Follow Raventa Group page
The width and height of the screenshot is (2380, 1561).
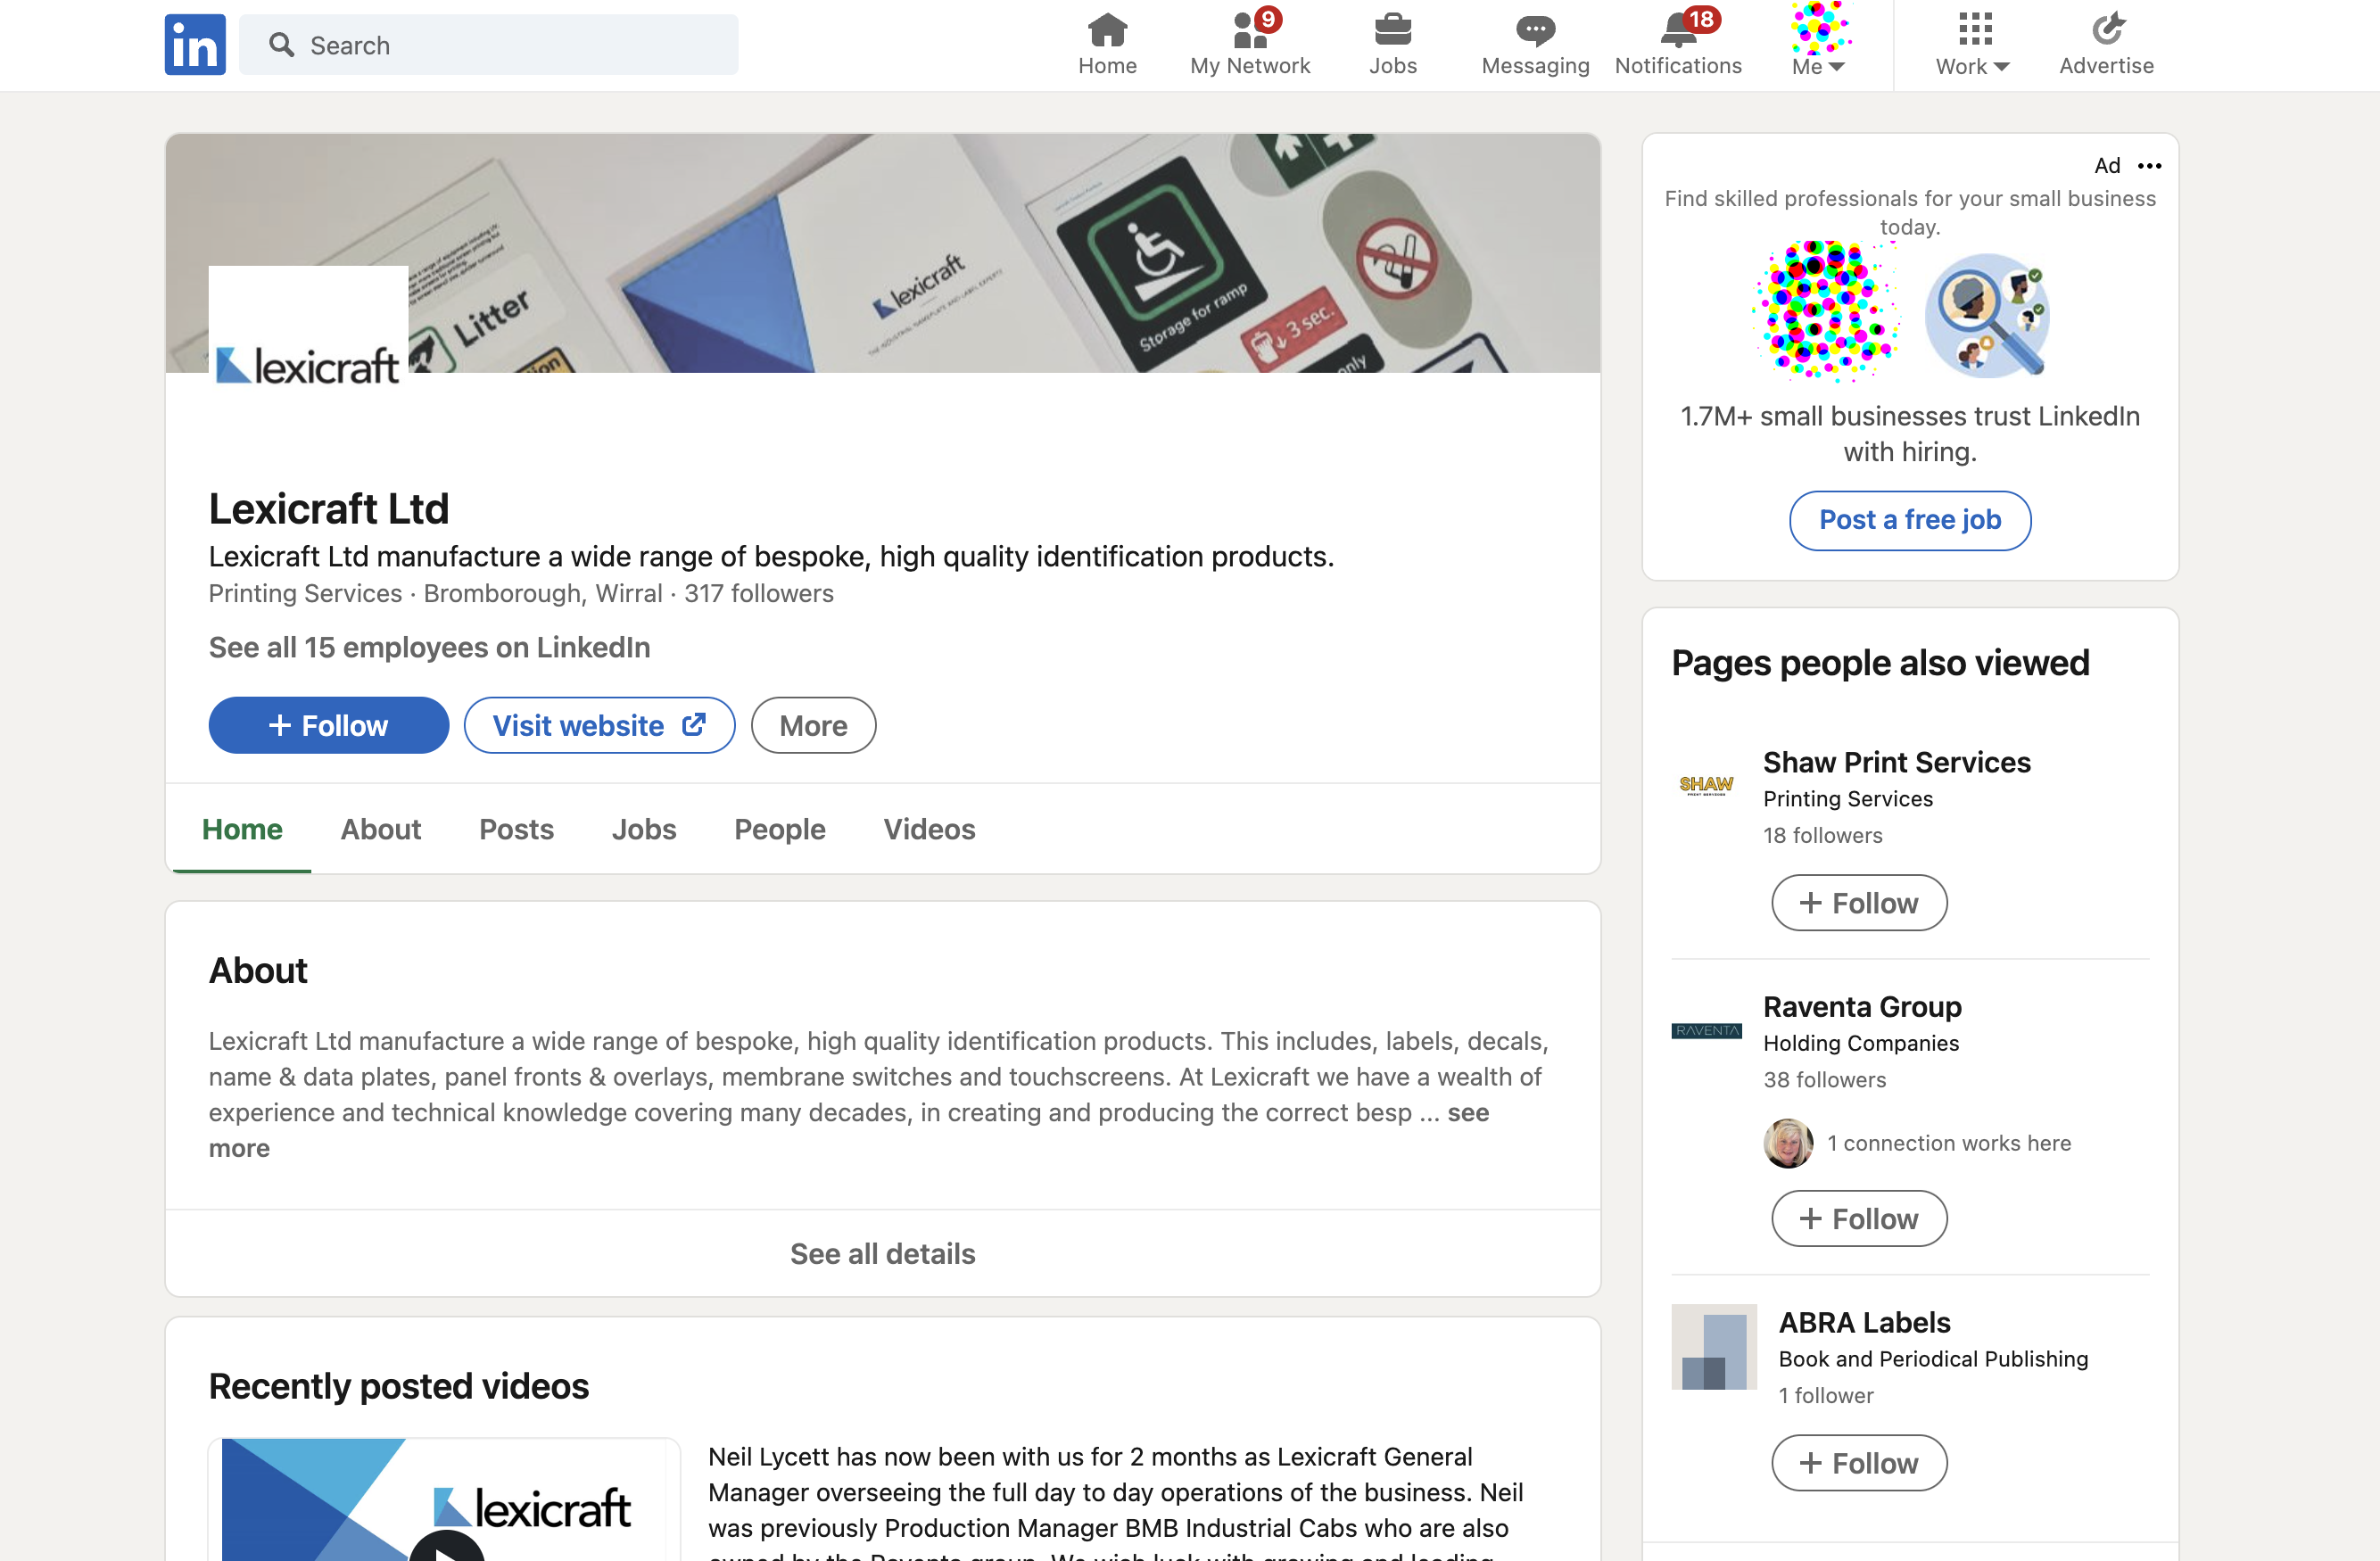click(1857, 1216)
